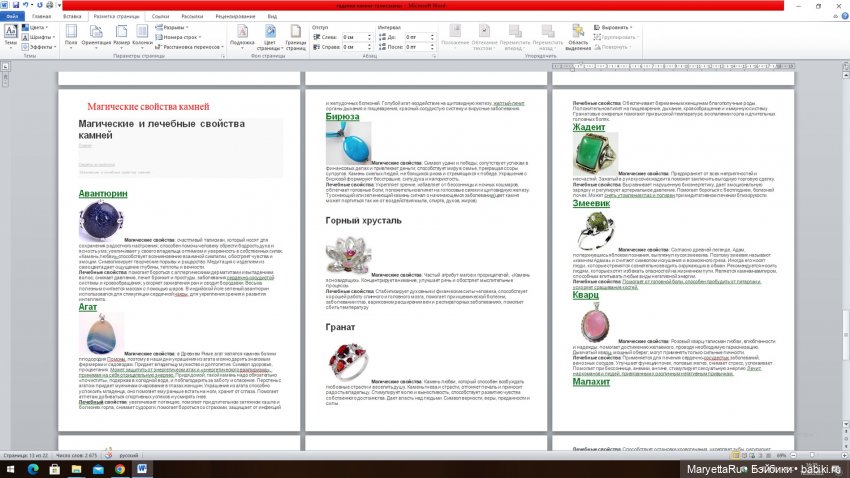Expand the Разрывы breaks dropdown
Image resolution: width=850 pixels, height=478 pixels.
176,27
